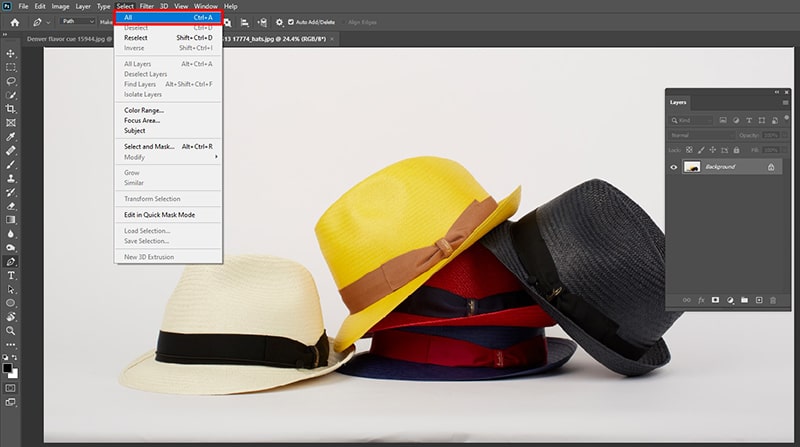800x447 pixels.
Task: Collapse the Layers panel double arrows
Action: coord(777,92)
